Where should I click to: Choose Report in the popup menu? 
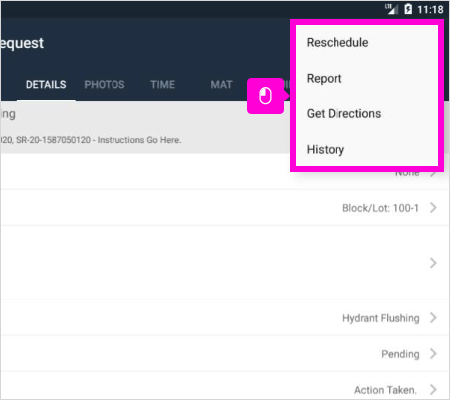point(324,79)
